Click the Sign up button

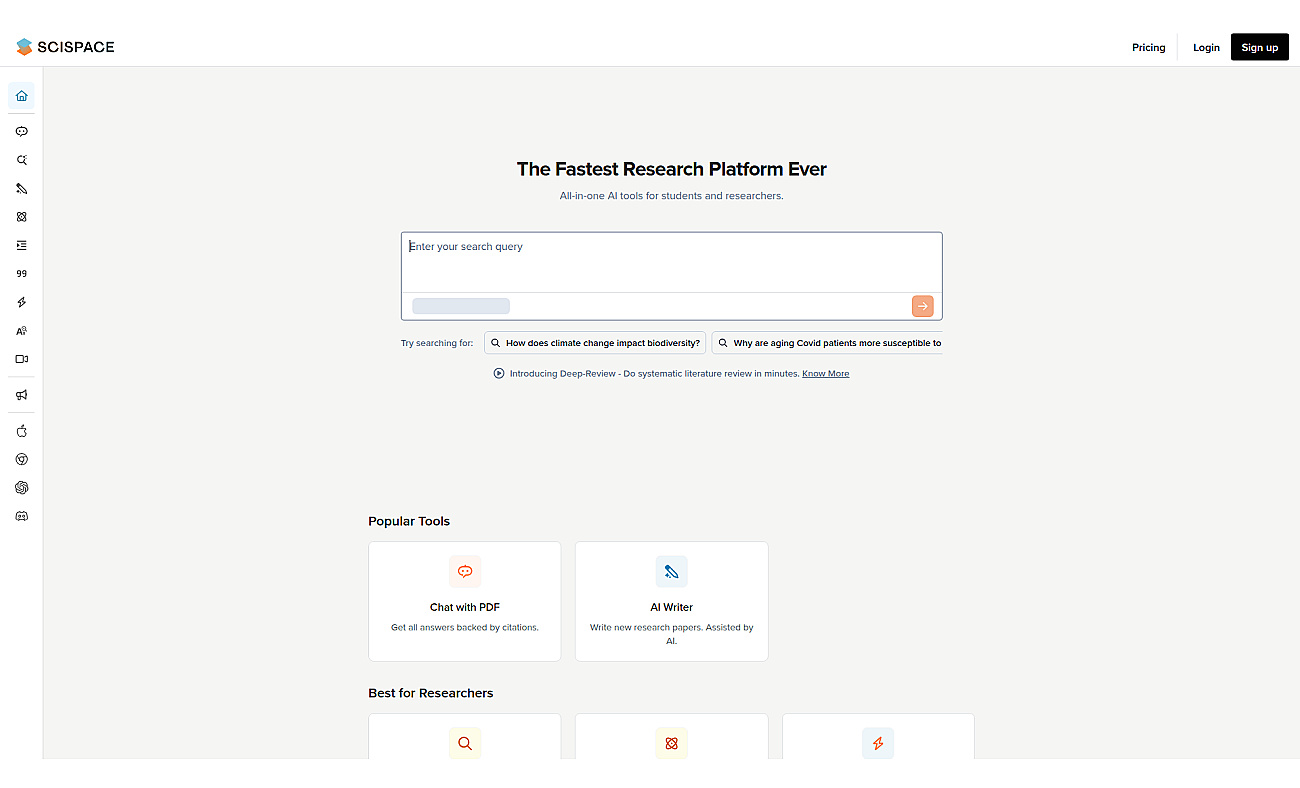coord(1260,47)
